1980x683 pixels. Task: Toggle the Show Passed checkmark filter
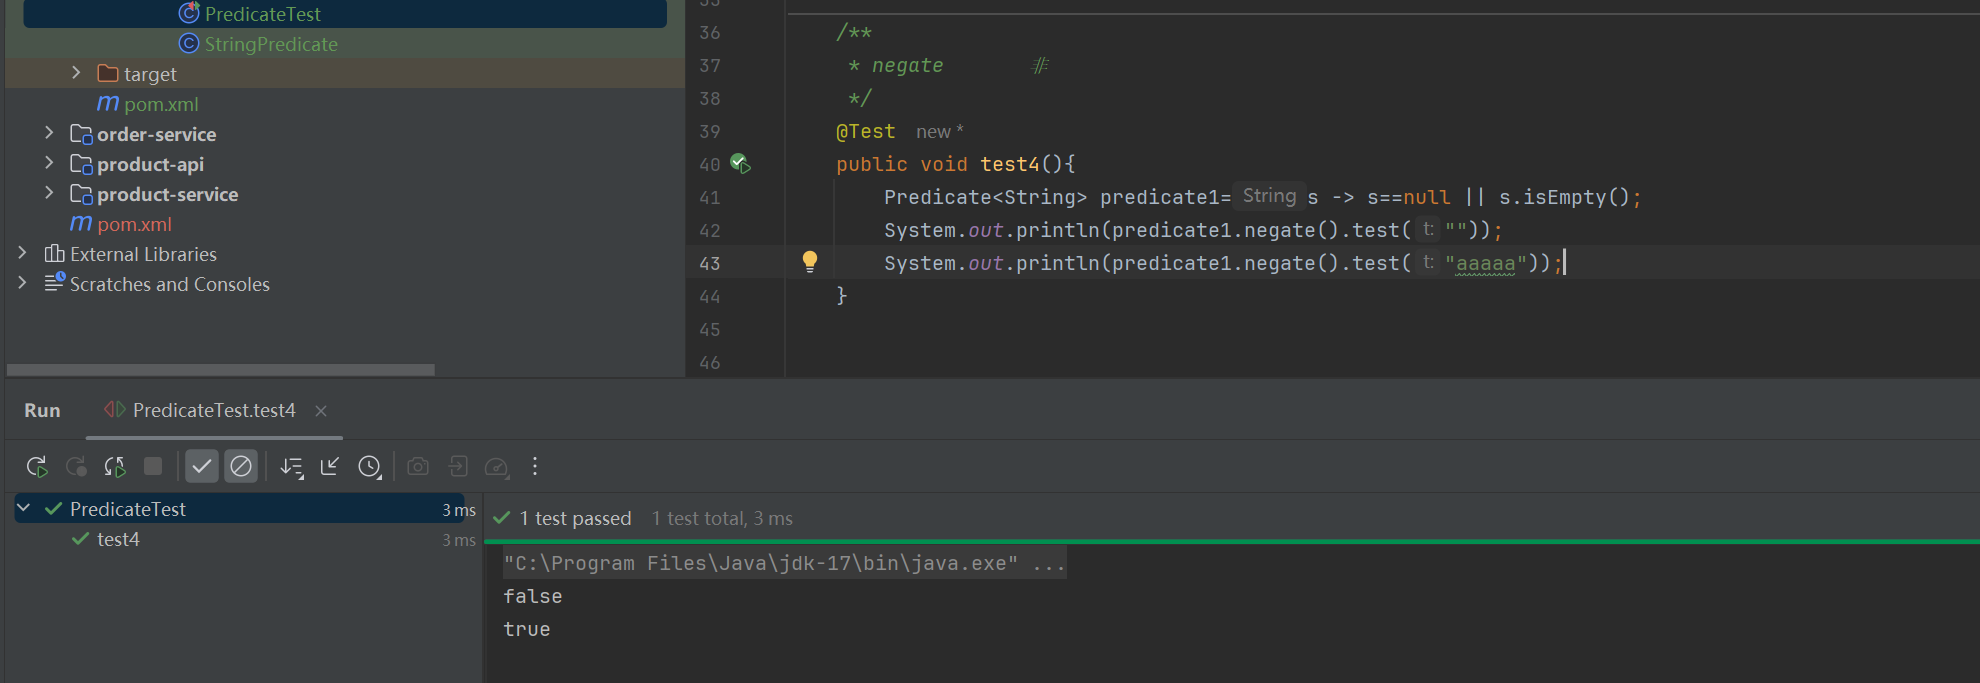click(x=202, y=466)
